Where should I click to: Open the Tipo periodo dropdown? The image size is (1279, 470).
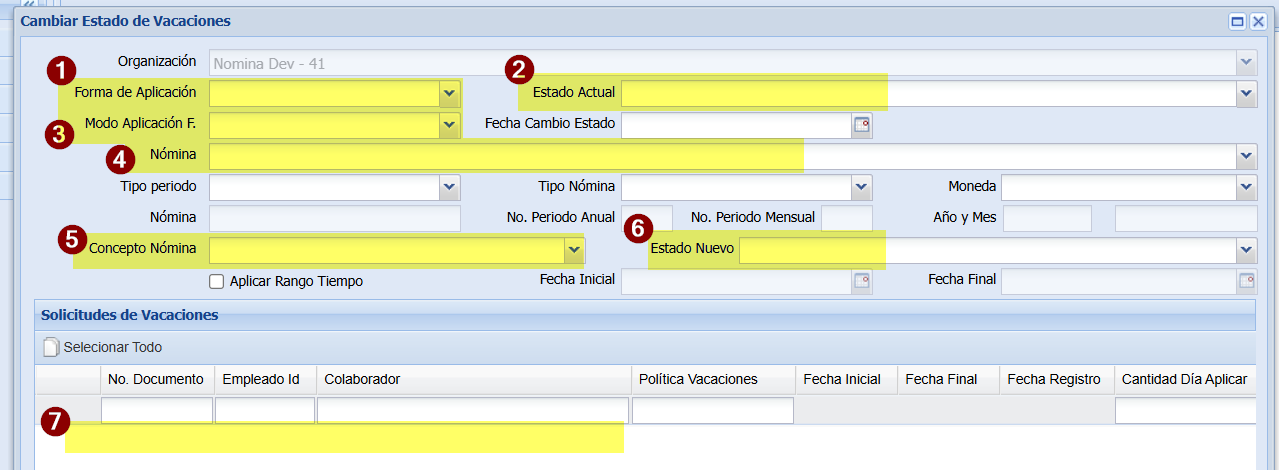(449, 187)
